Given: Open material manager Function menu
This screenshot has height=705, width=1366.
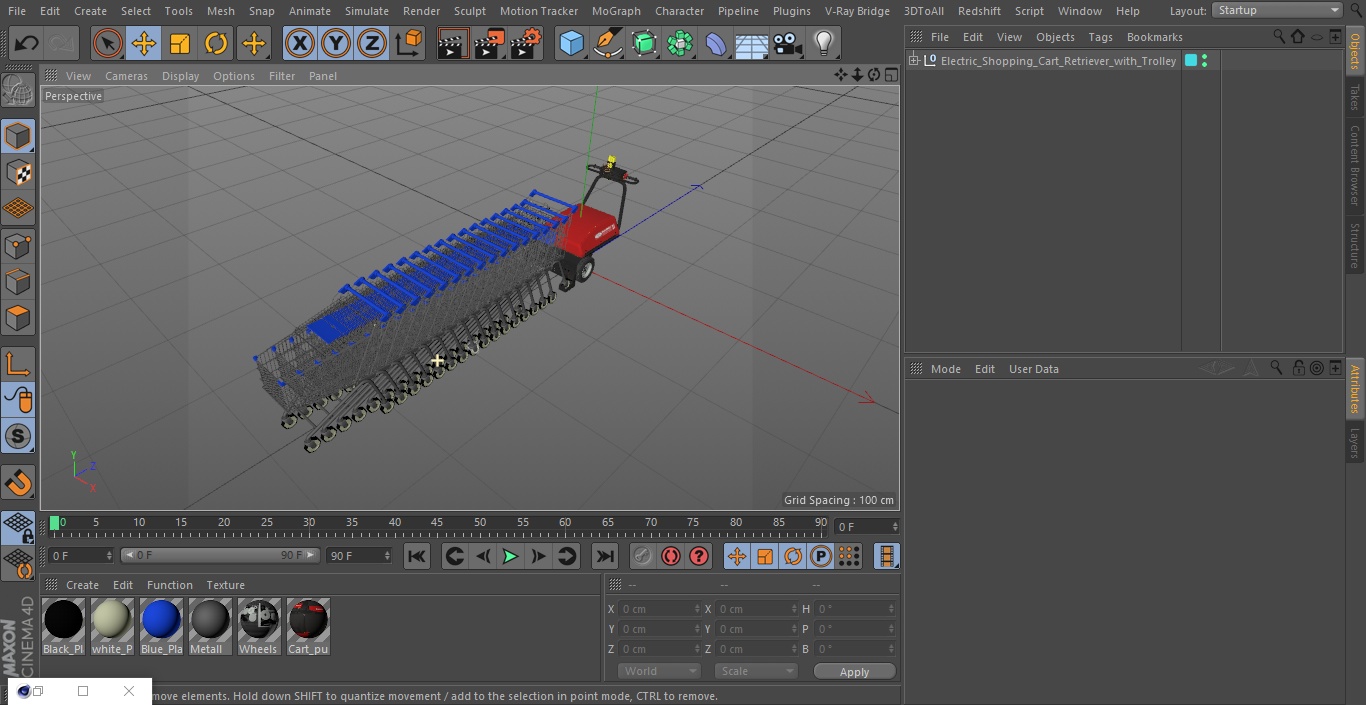Looking at the screenshot, I should coord(169,585).
